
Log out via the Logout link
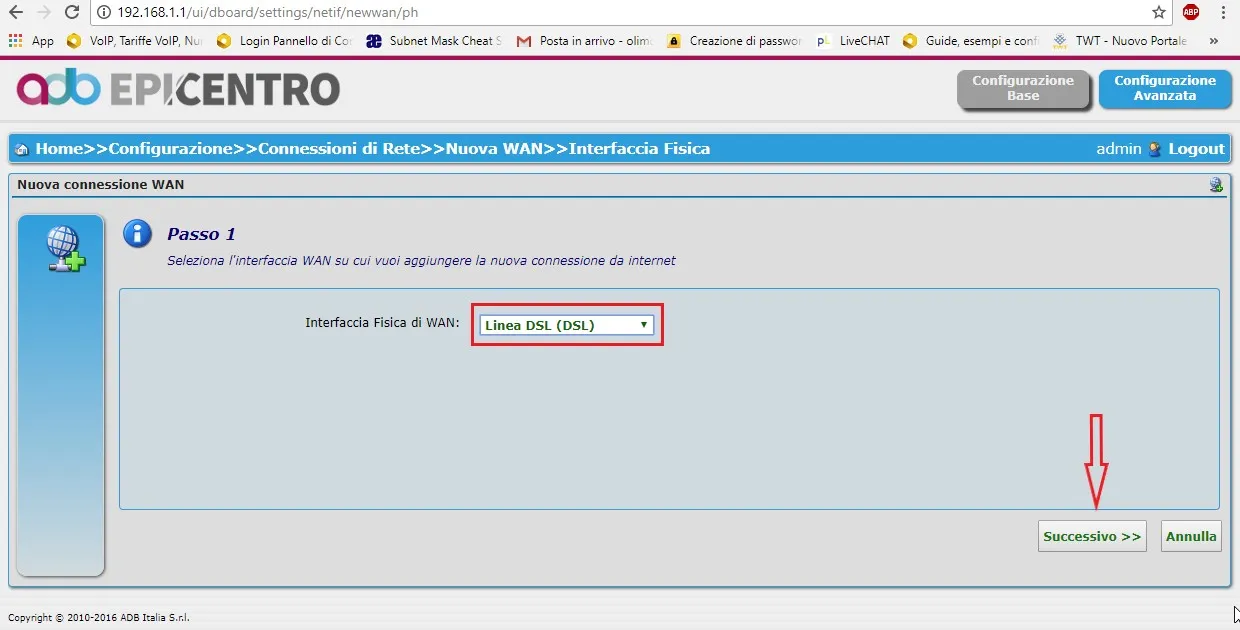(x=1196, y=148)
